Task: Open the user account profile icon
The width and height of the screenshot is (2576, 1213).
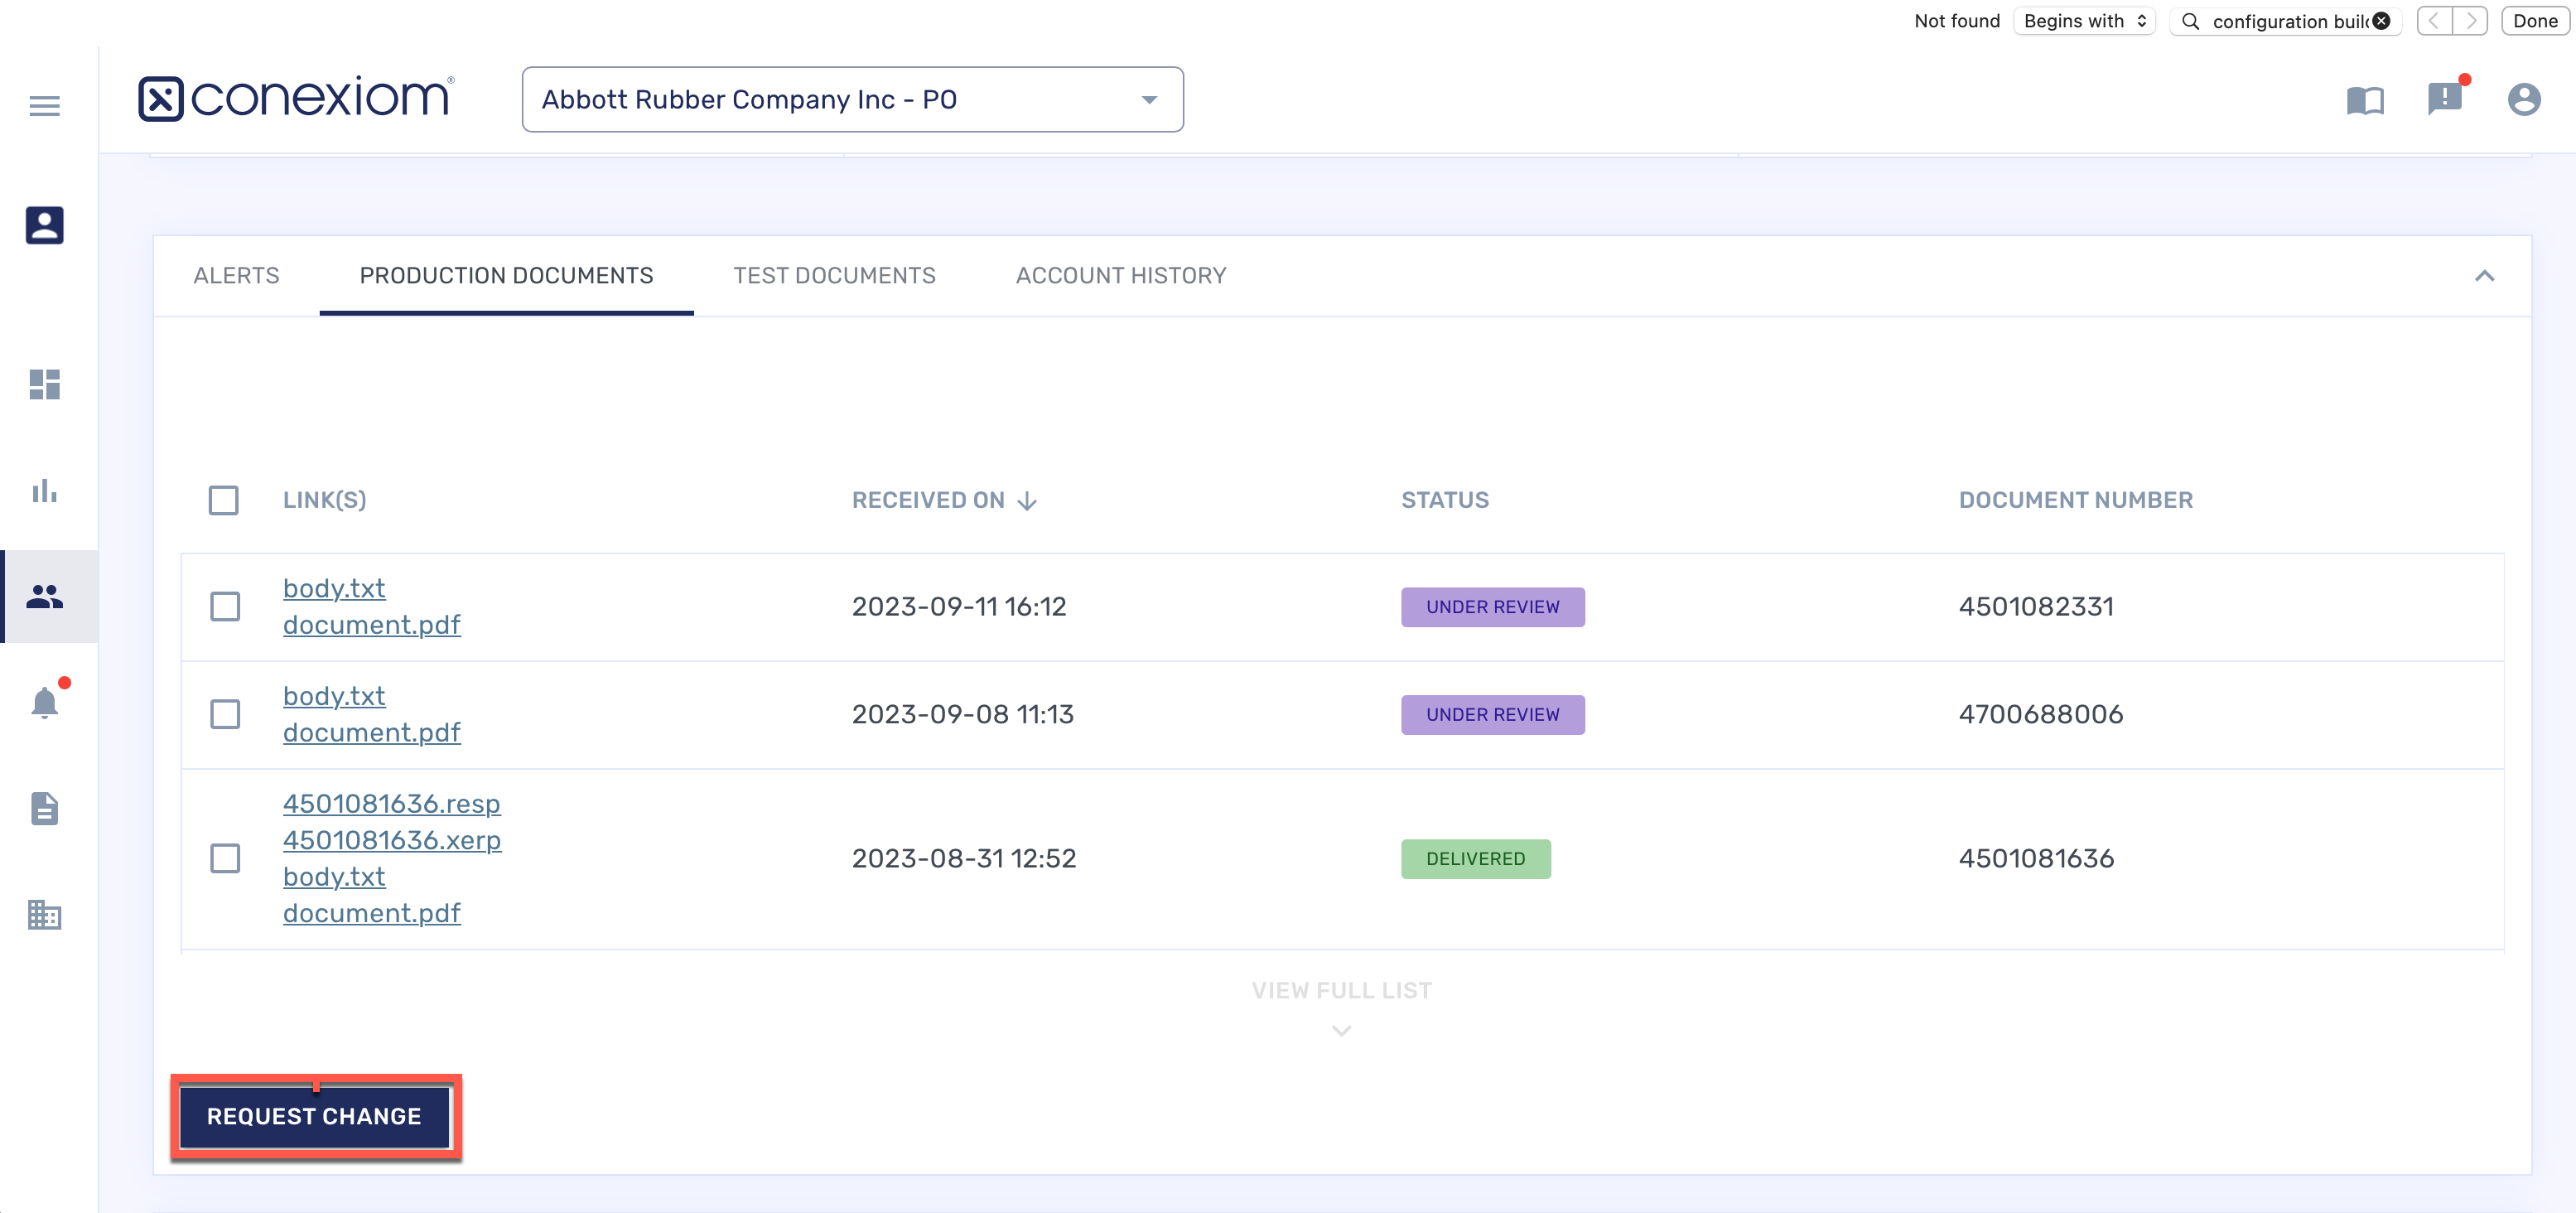Action: [2523, 99]
